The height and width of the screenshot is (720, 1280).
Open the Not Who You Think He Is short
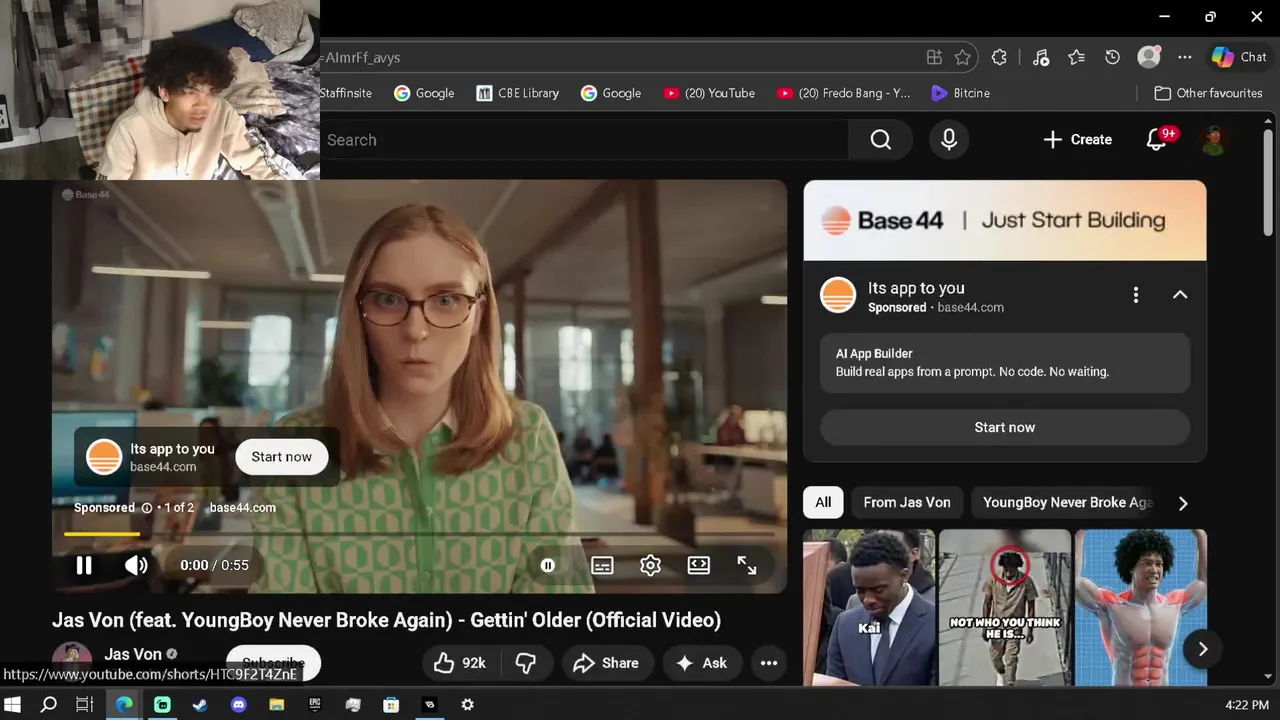click(x=1005, y=608)
